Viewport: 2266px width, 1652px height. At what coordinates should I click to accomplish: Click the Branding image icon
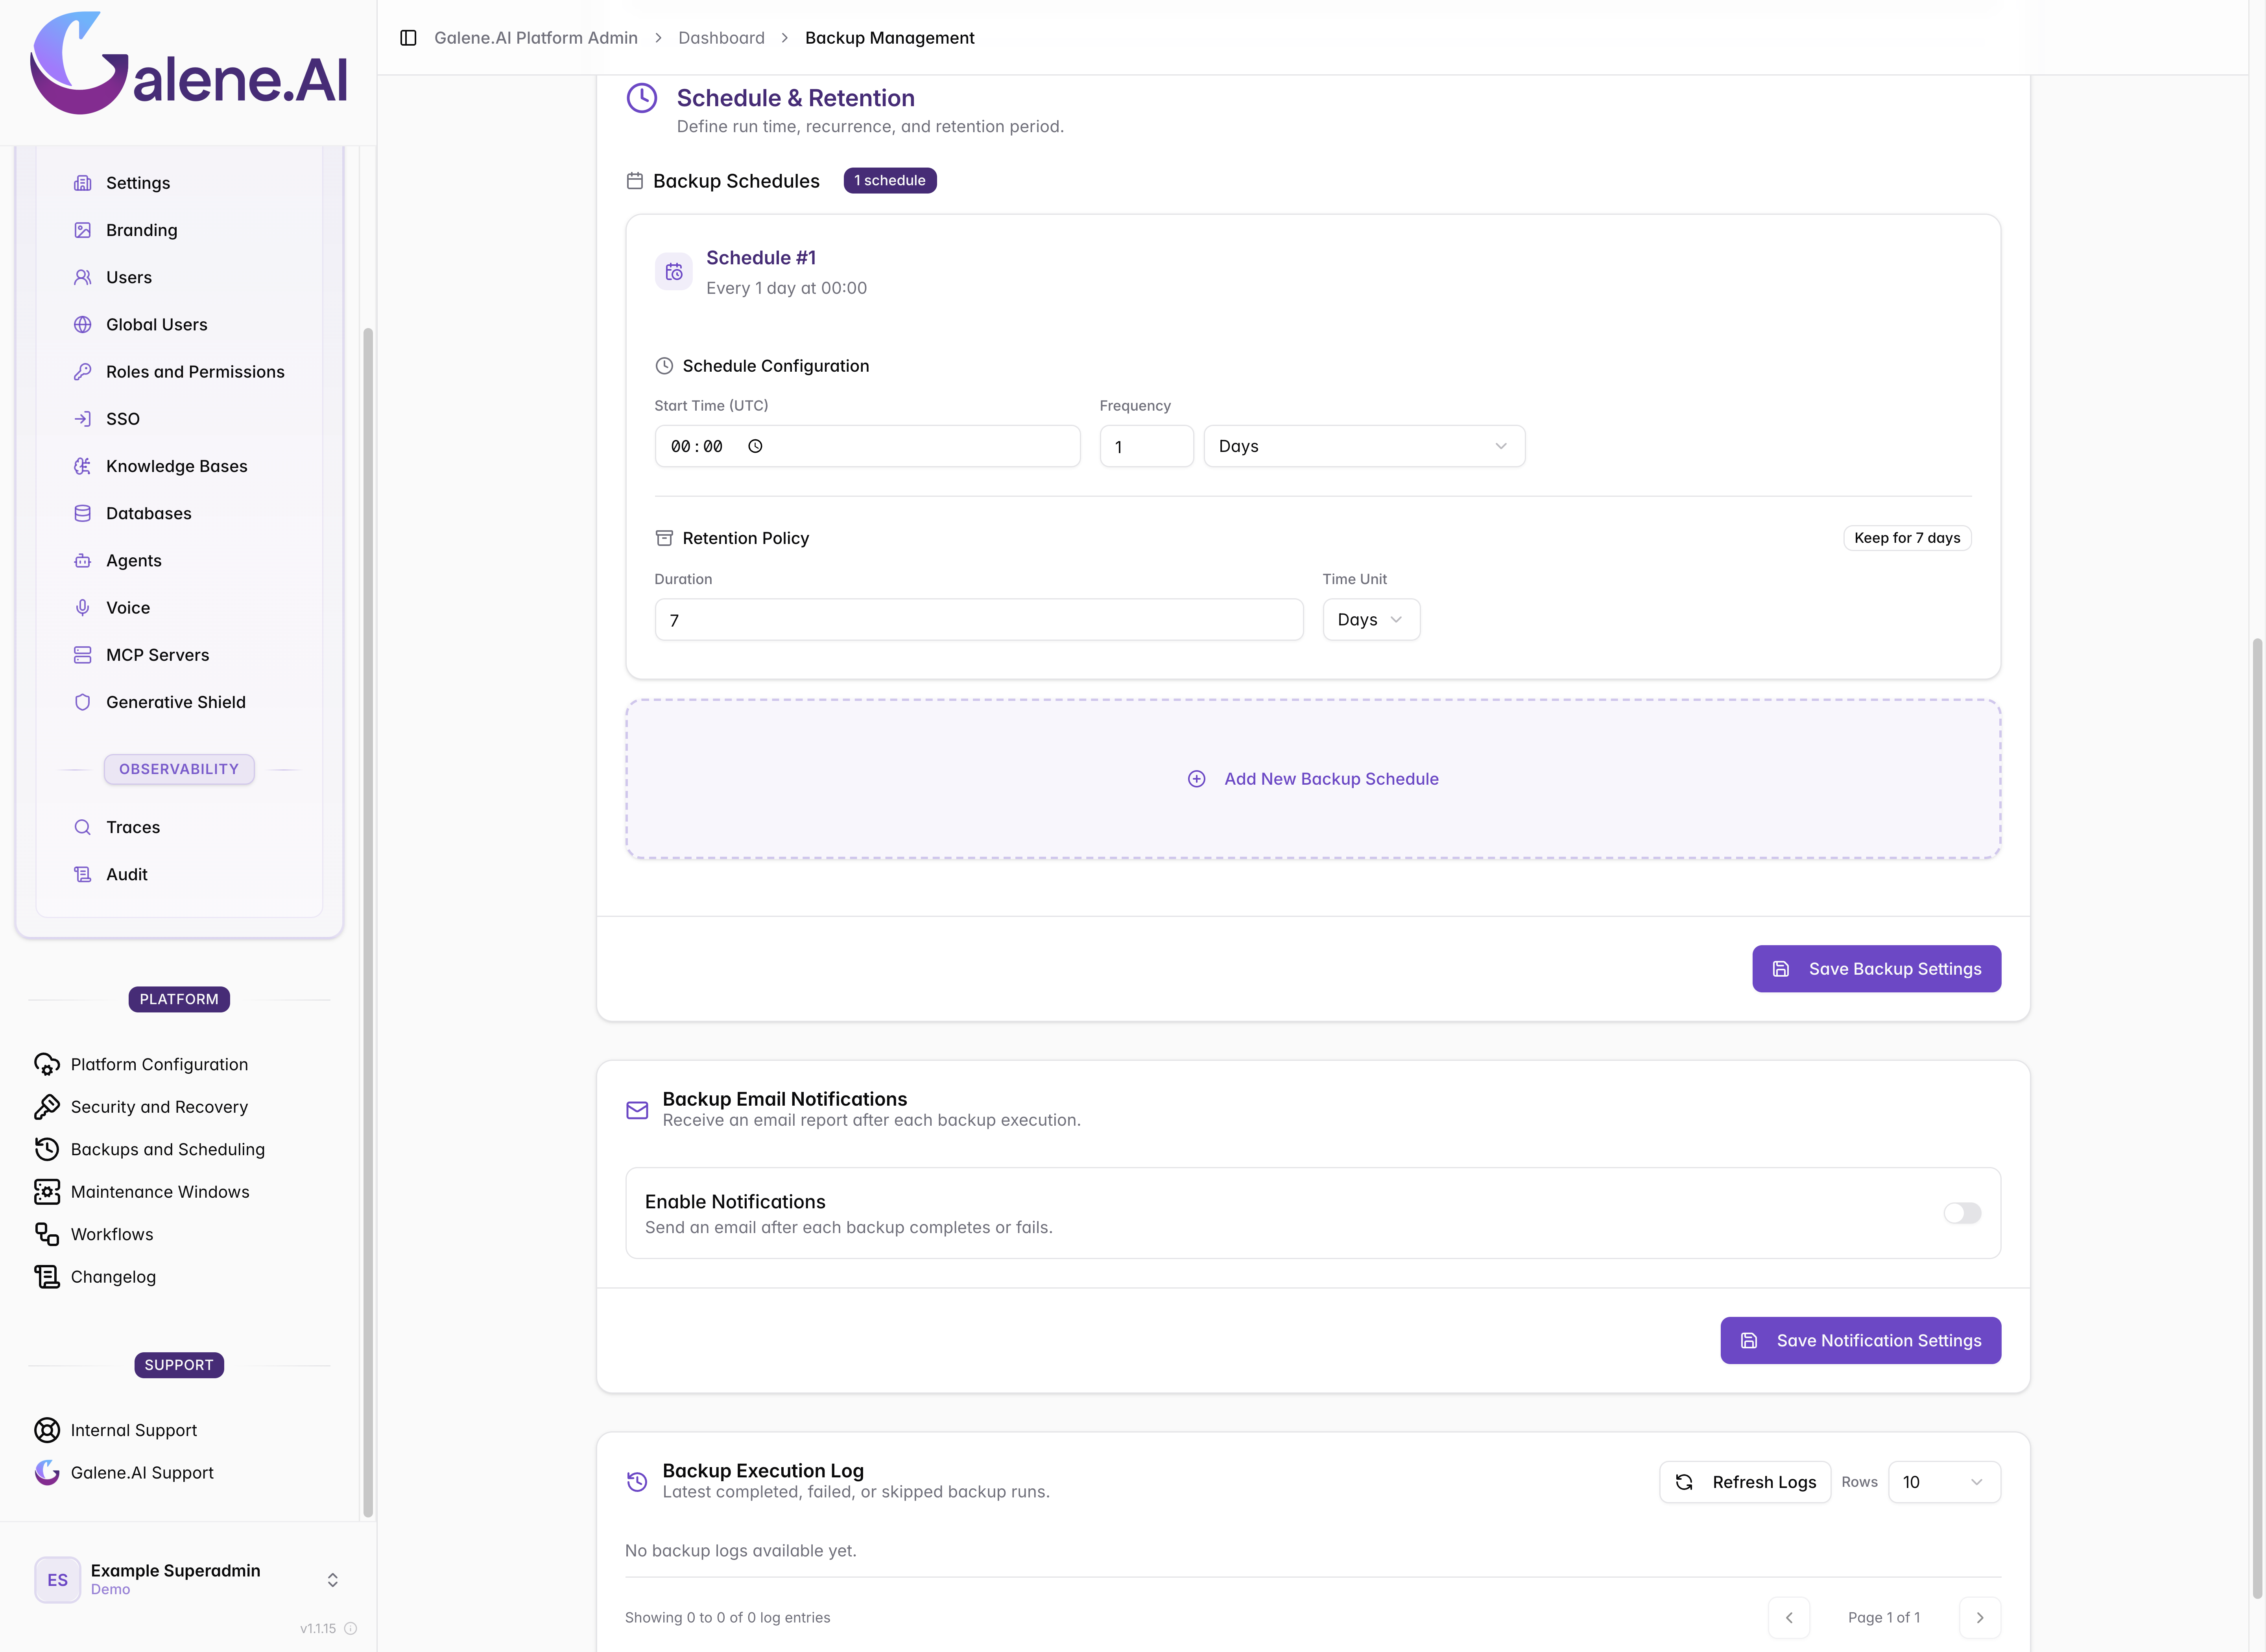(83, 230)
